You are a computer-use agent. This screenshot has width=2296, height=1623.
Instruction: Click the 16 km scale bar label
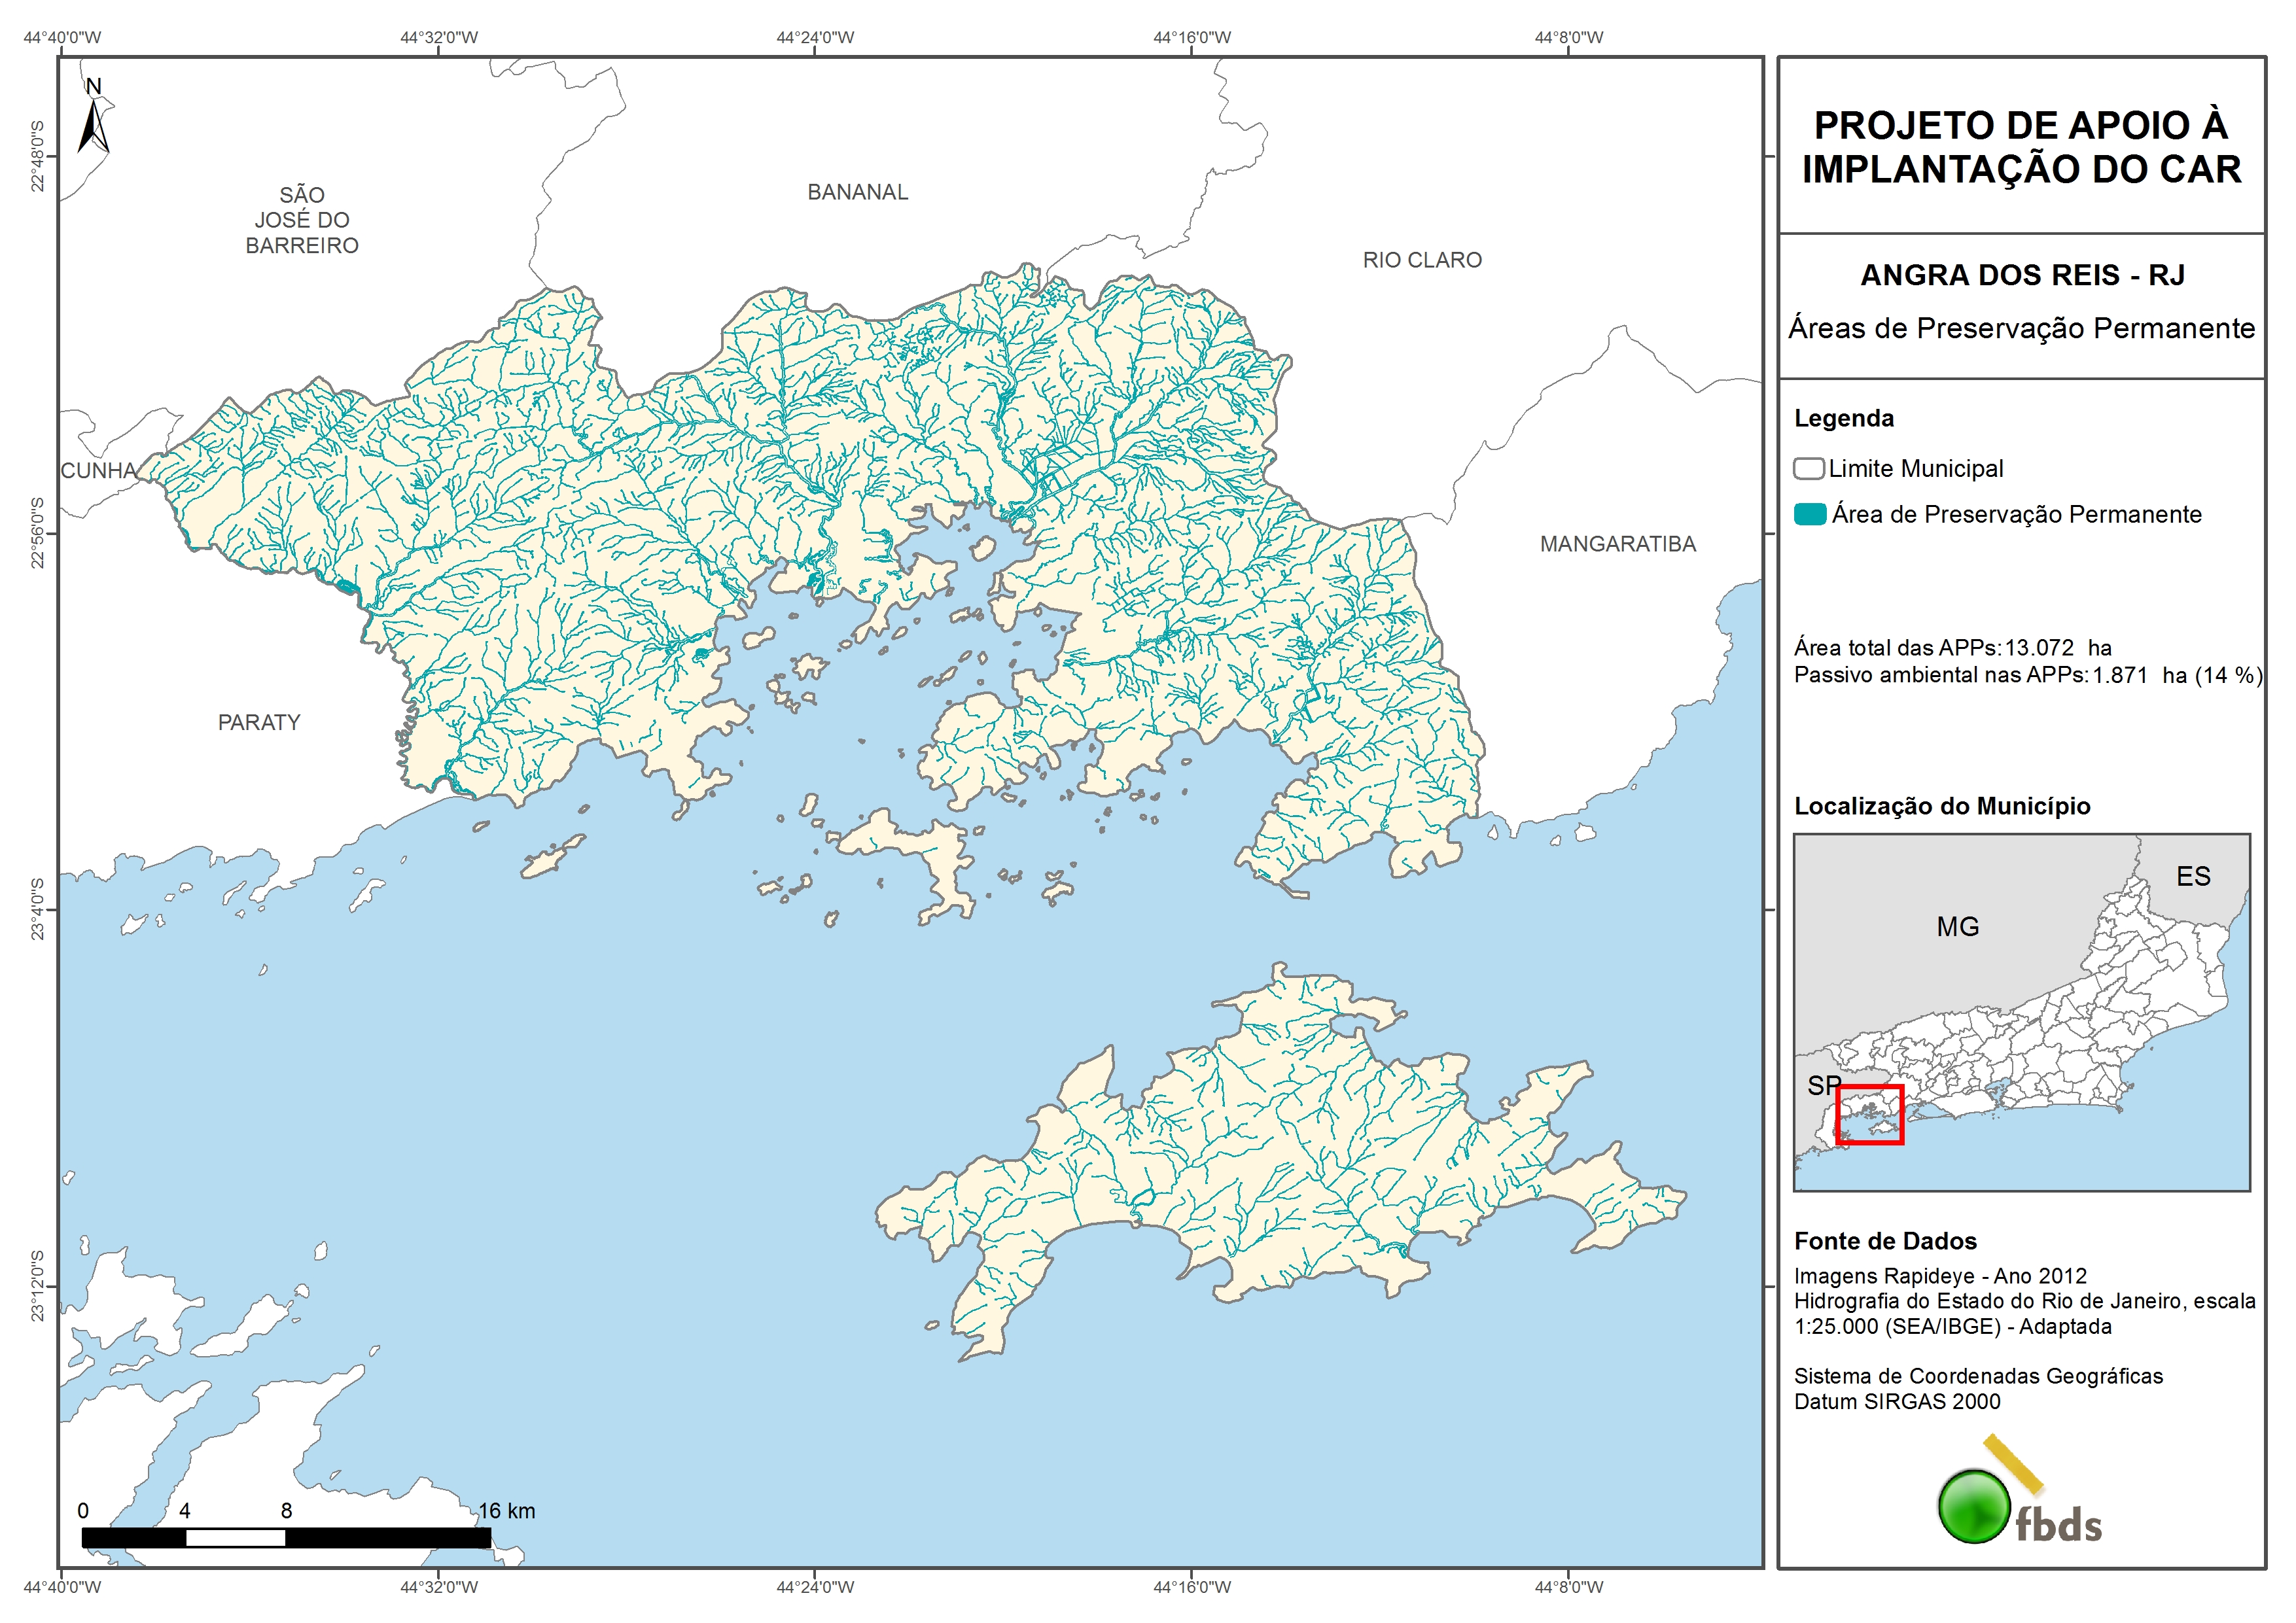506,1511
